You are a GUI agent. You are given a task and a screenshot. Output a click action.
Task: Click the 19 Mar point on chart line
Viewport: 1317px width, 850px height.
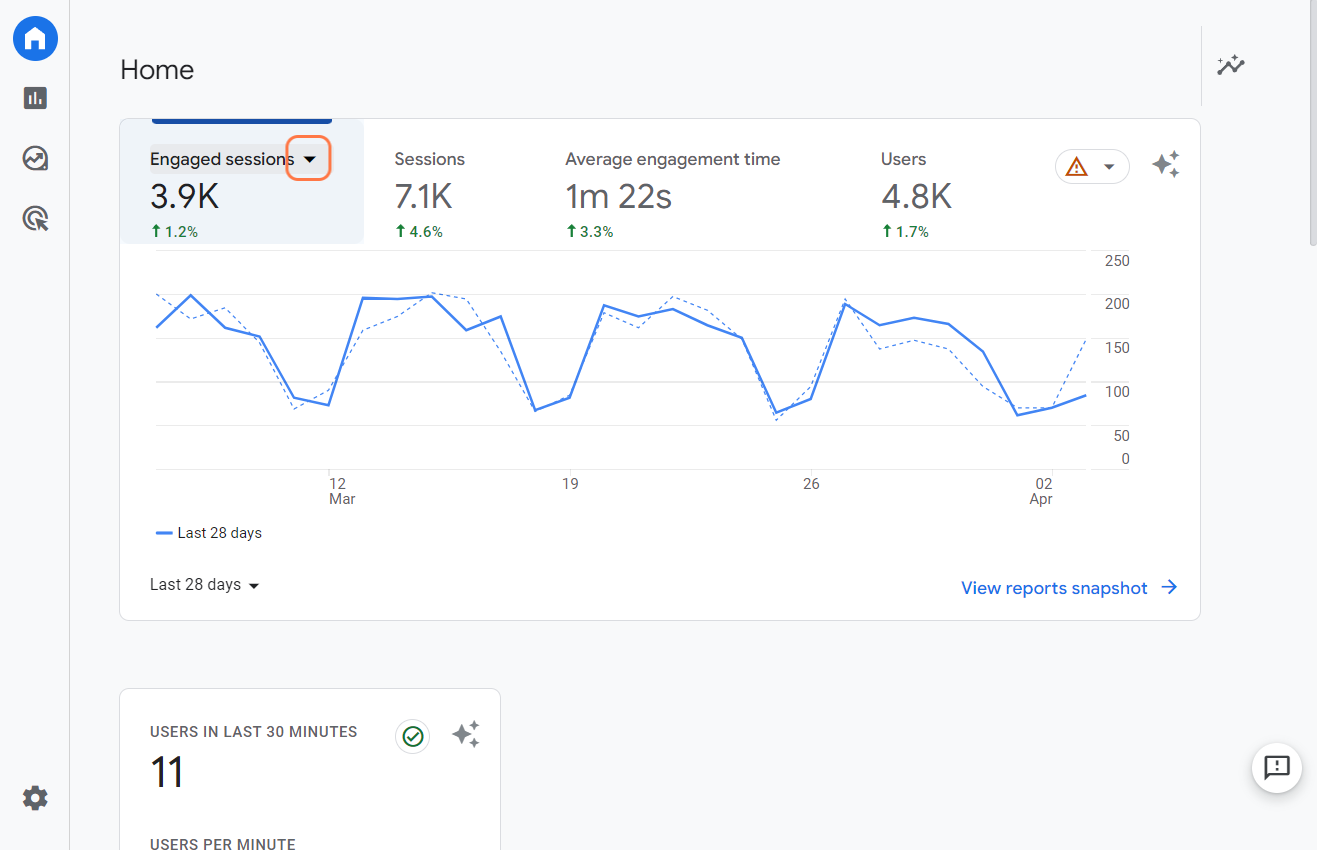[x=570, y=397]
